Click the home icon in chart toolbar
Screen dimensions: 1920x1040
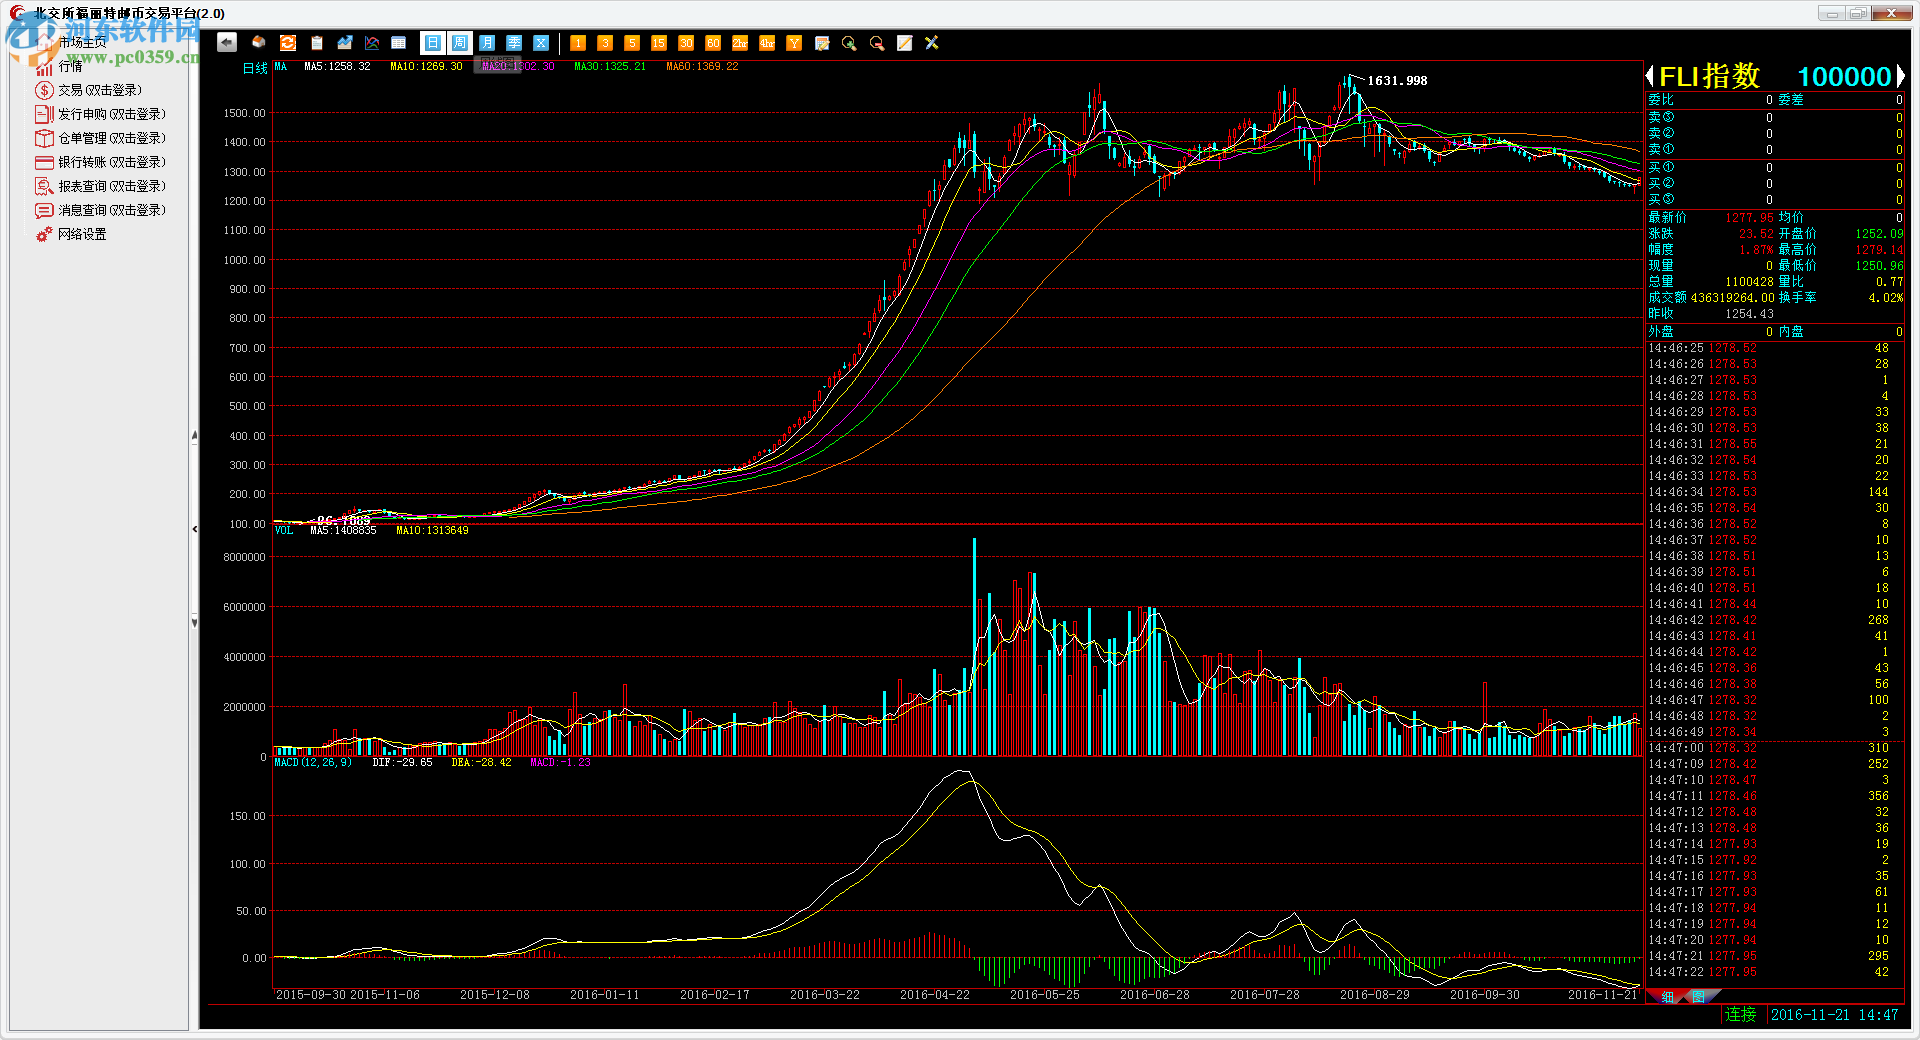(x=259, y=43)
